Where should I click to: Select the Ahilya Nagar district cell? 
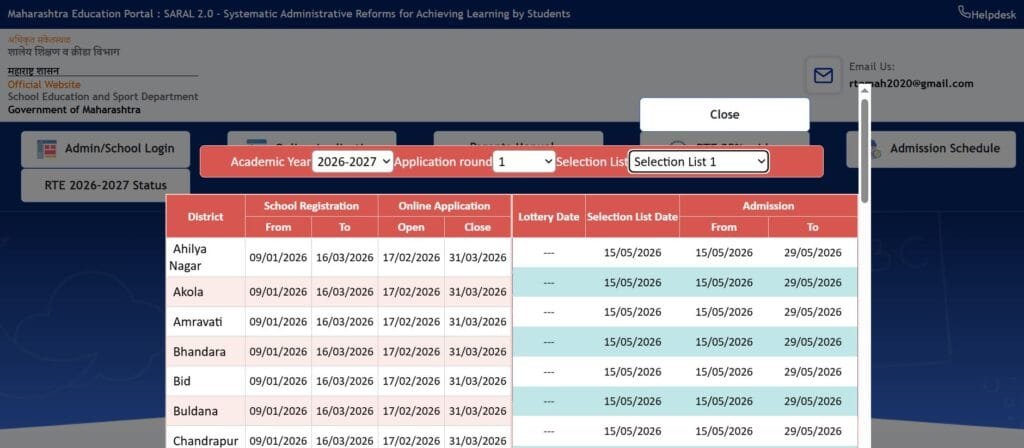206,257
